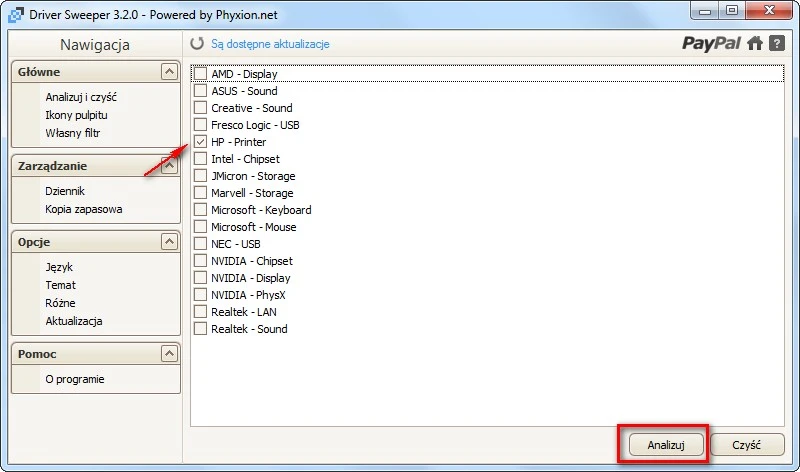Collapse the Główne navigation section
The image size is (800, 472).
tap(169, 72)
